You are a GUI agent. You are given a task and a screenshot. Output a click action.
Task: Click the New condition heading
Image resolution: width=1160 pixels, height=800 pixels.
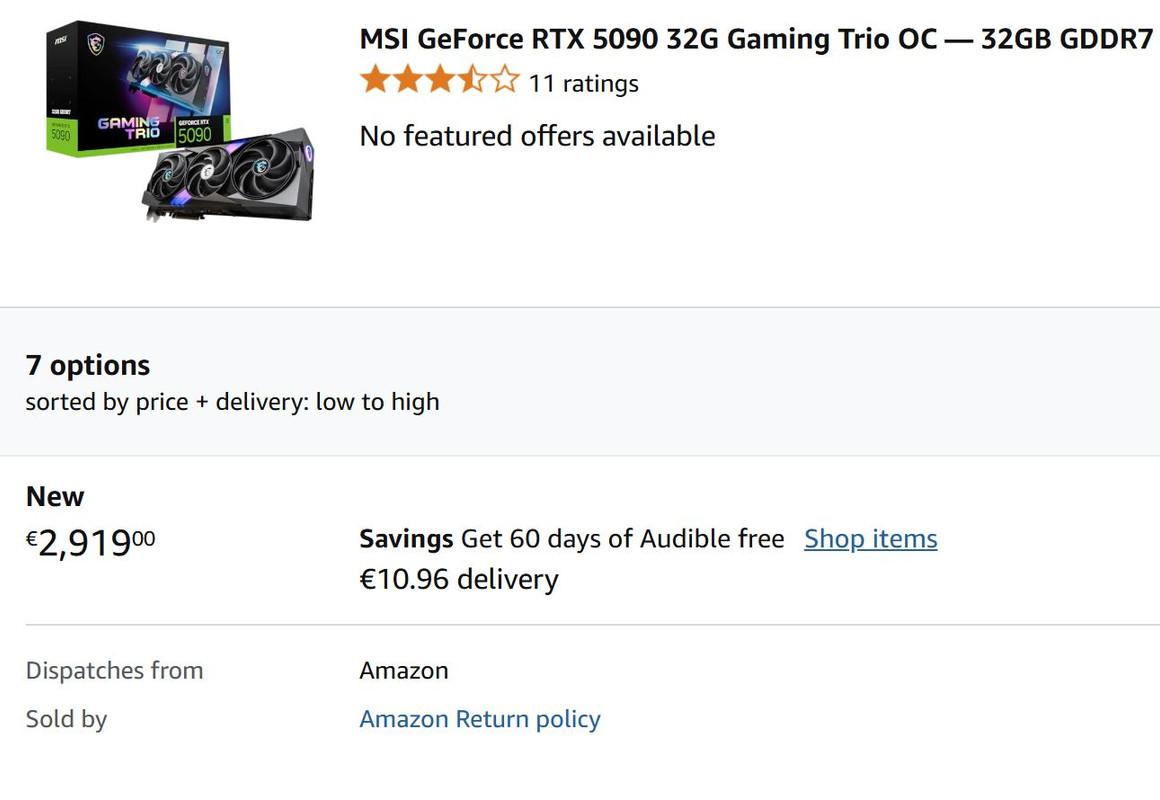pos(55,496)
